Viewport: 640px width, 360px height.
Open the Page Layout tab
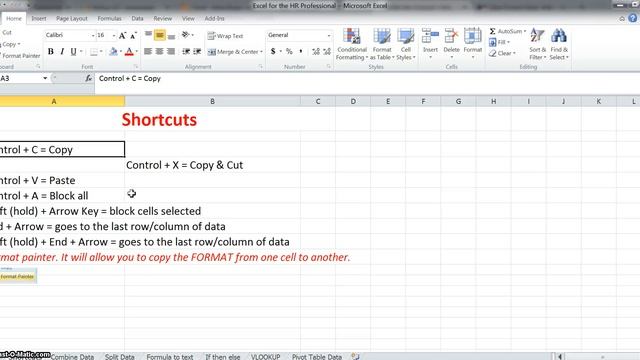72,19
